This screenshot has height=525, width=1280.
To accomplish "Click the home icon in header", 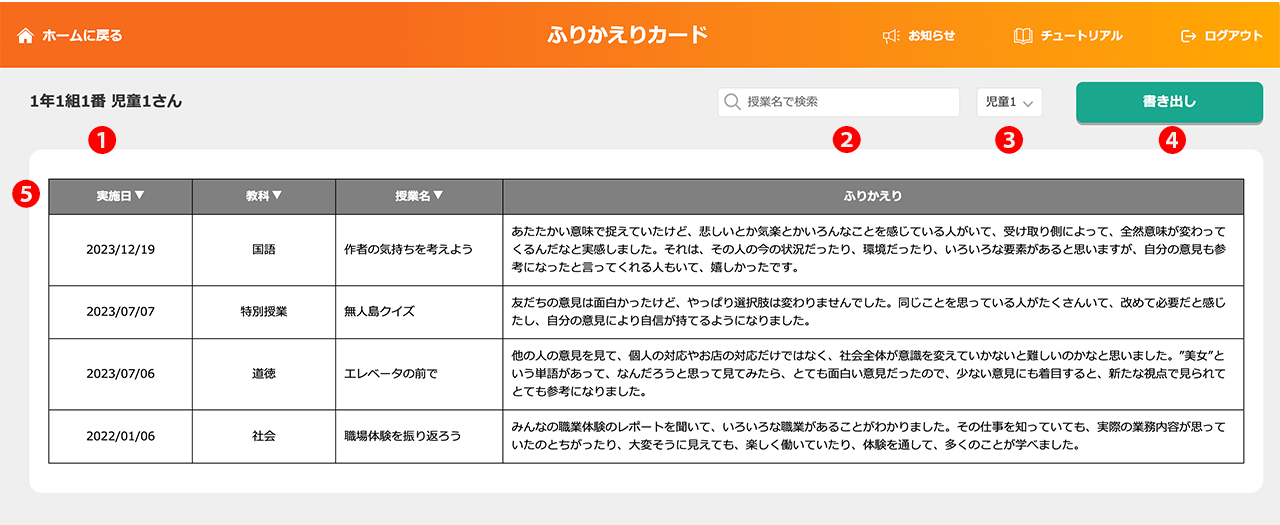I will tap(26, 36).
